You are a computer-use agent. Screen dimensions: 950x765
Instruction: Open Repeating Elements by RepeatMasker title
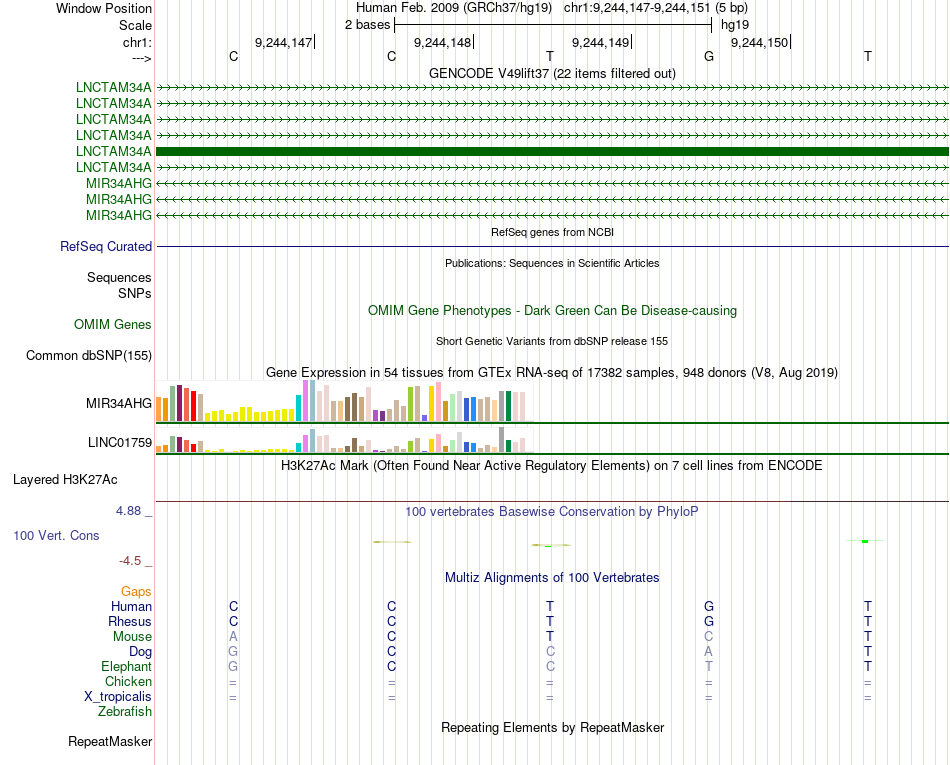point(552,727)
